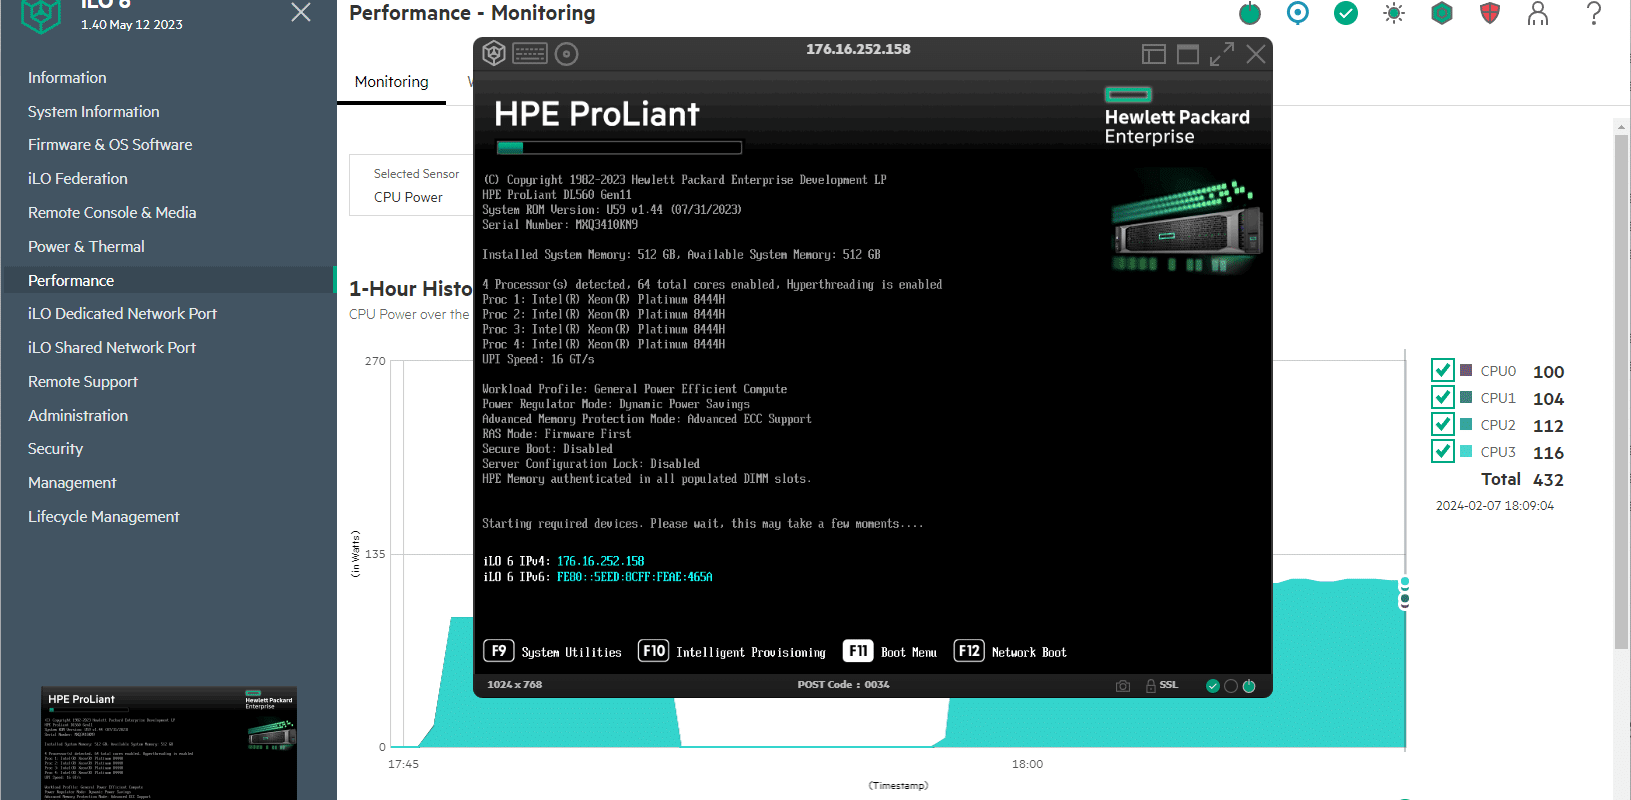Click the CPU0 purple color swatch

(x=1466, y=370)
